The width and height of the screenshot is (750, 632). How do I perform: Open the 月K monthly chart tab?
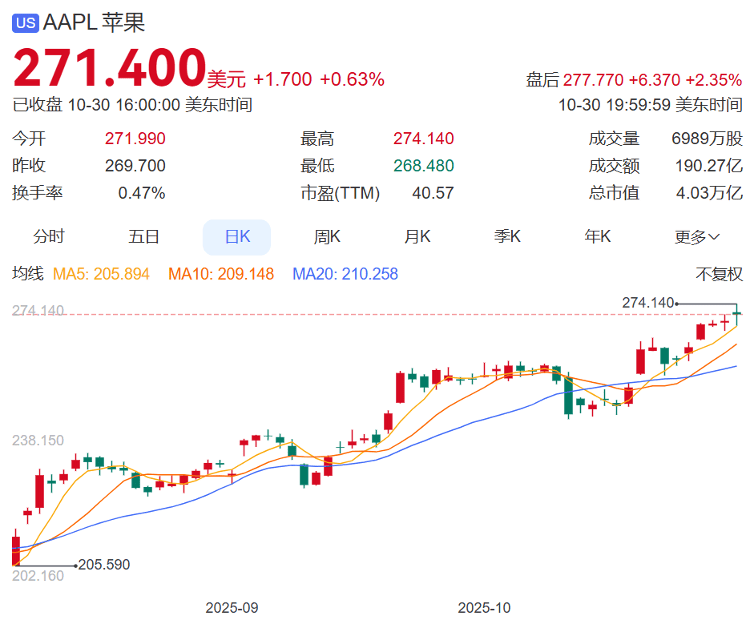point(417,237)
